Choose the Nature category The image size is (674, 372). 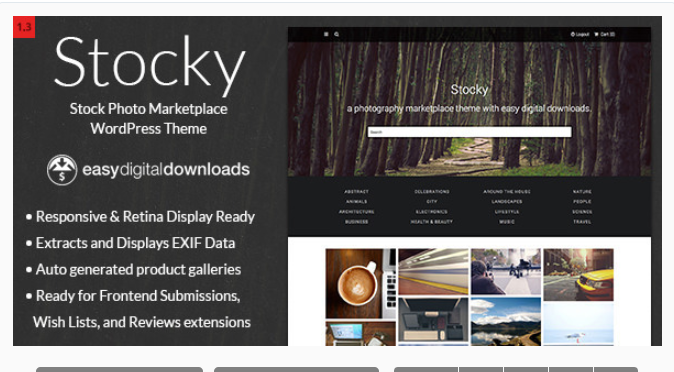point(582,191)
